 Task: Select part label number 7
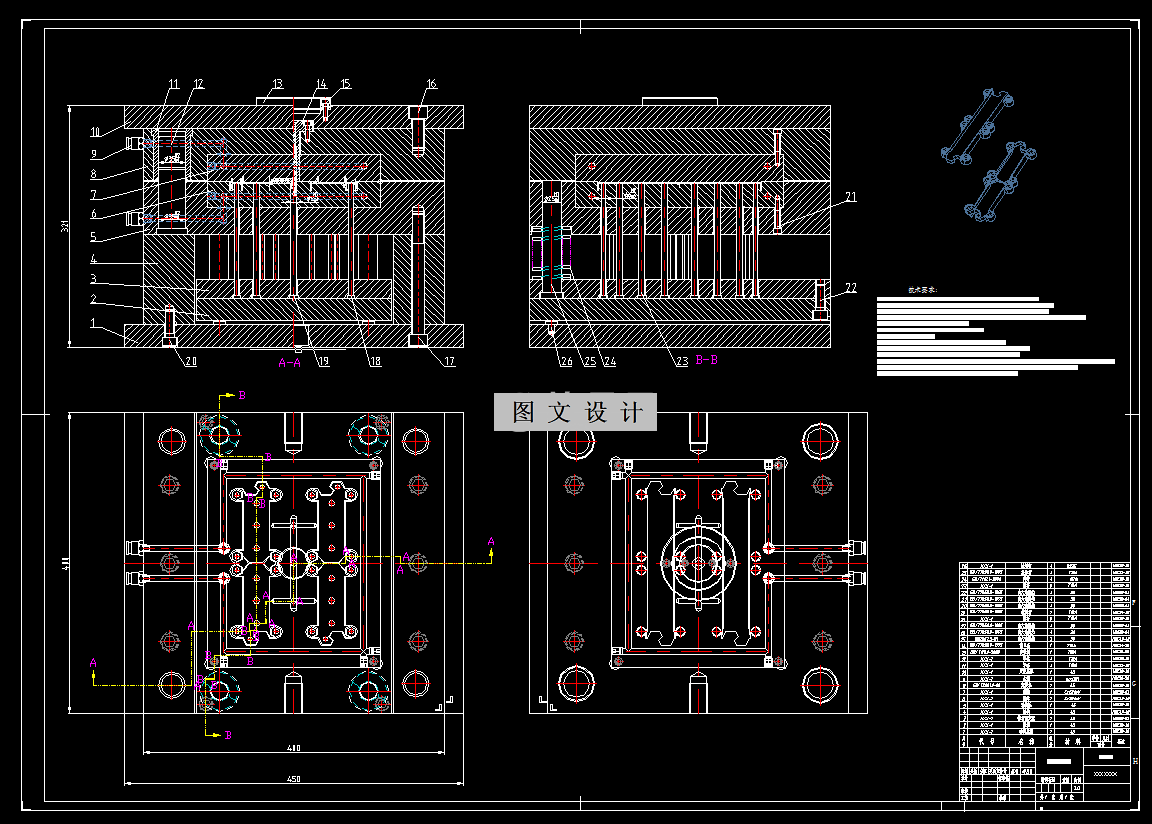point(93,195)
